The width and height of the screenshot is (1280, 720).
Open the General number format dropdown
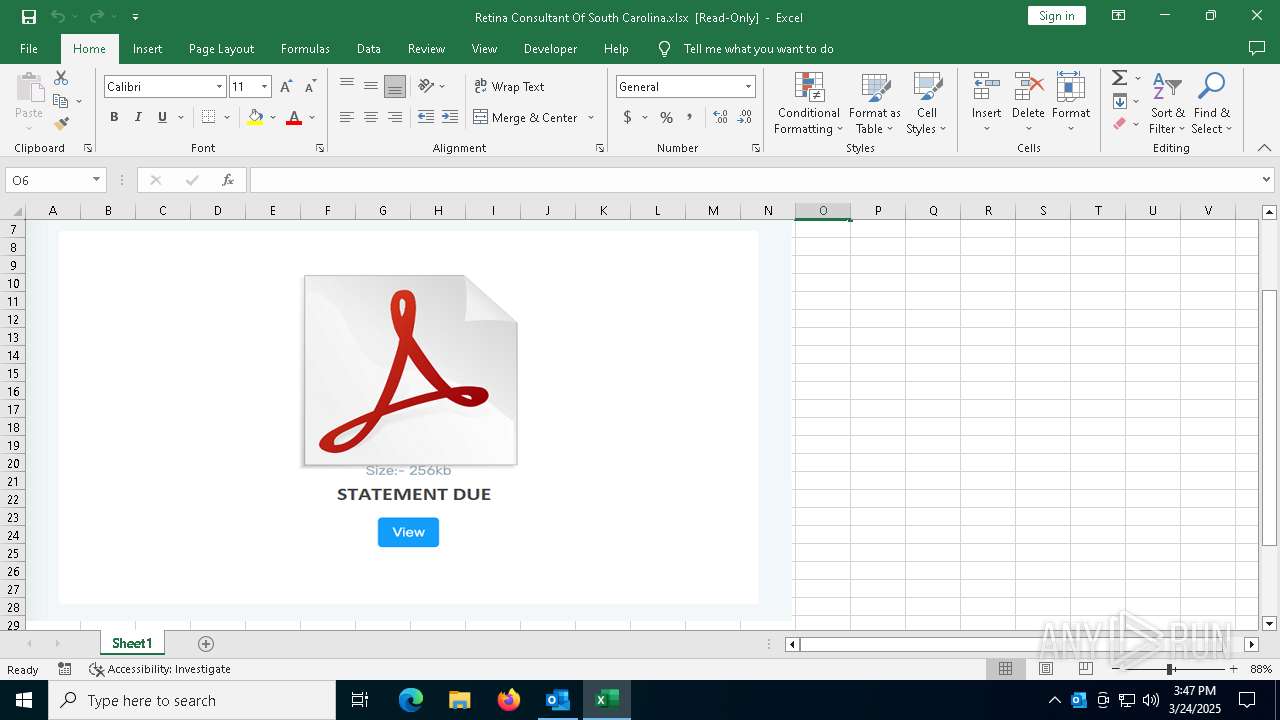(747, 87)
